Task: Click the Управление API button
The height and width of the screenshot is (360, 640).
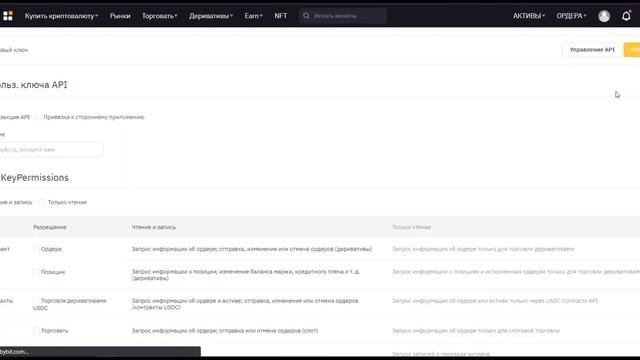Action: point(592,50)
